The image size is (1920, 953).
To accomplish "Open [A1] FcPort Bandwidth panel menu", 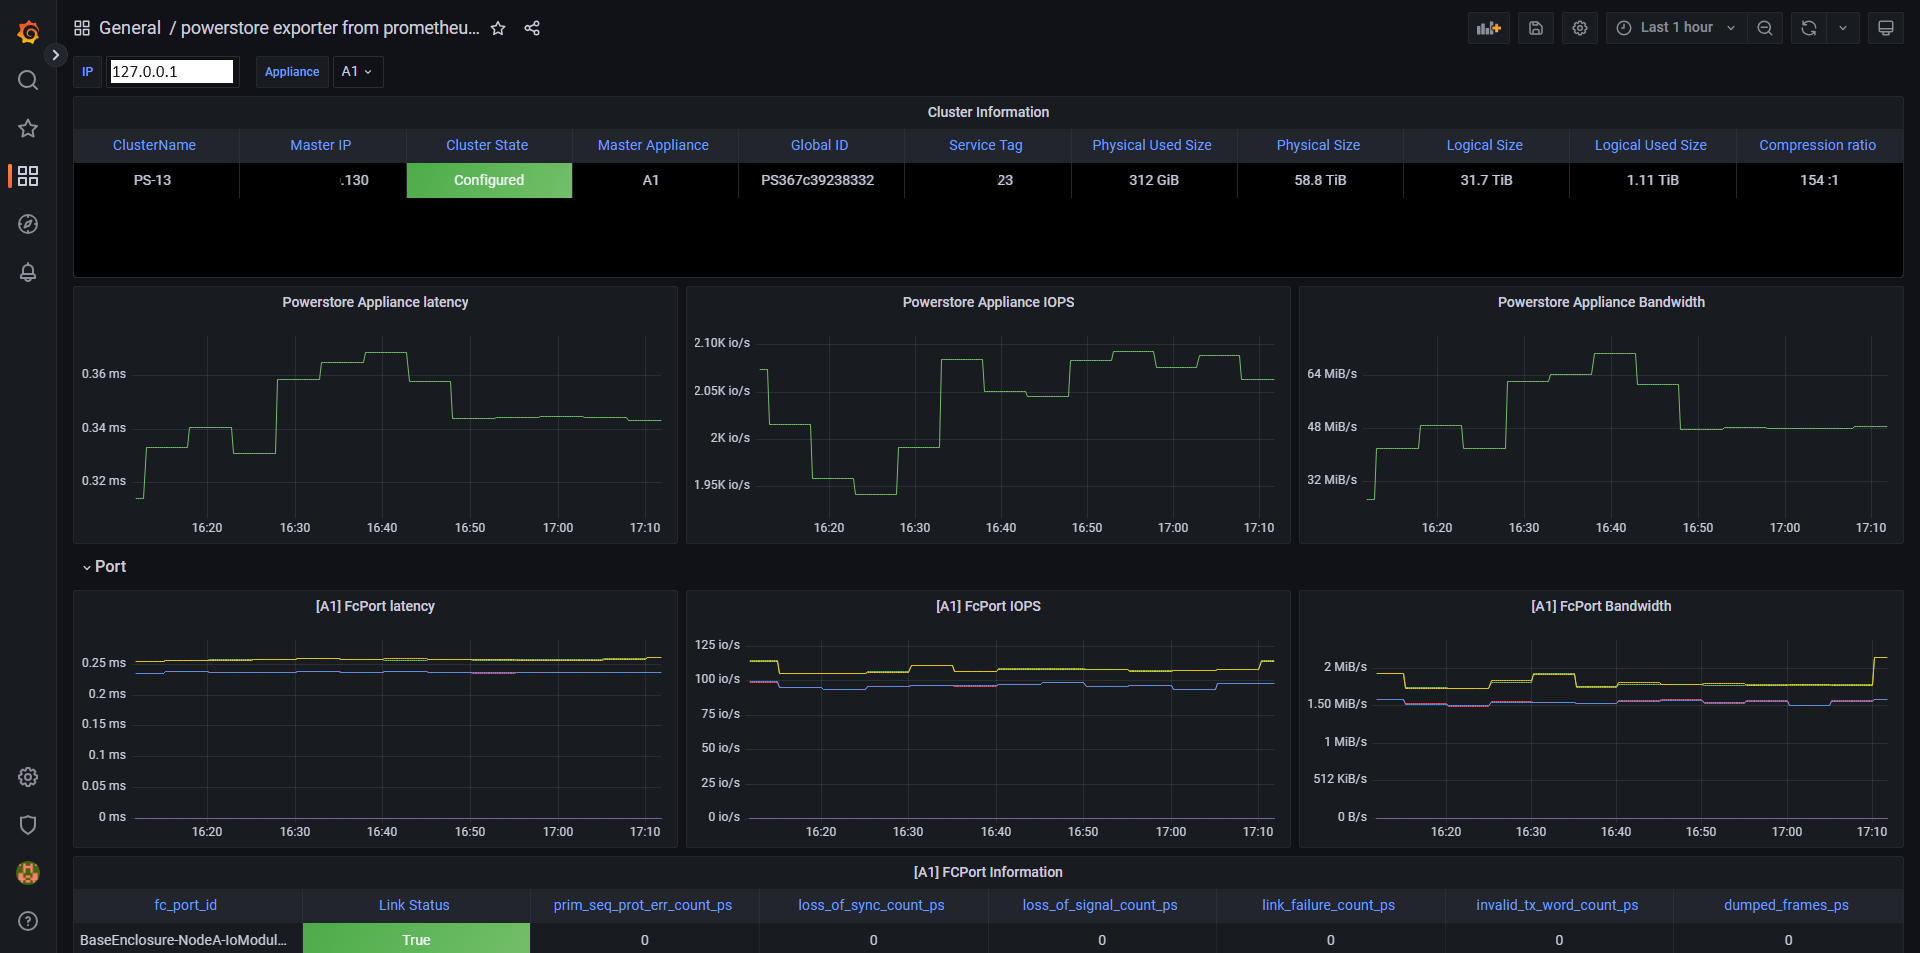I will coord(1601,606).
